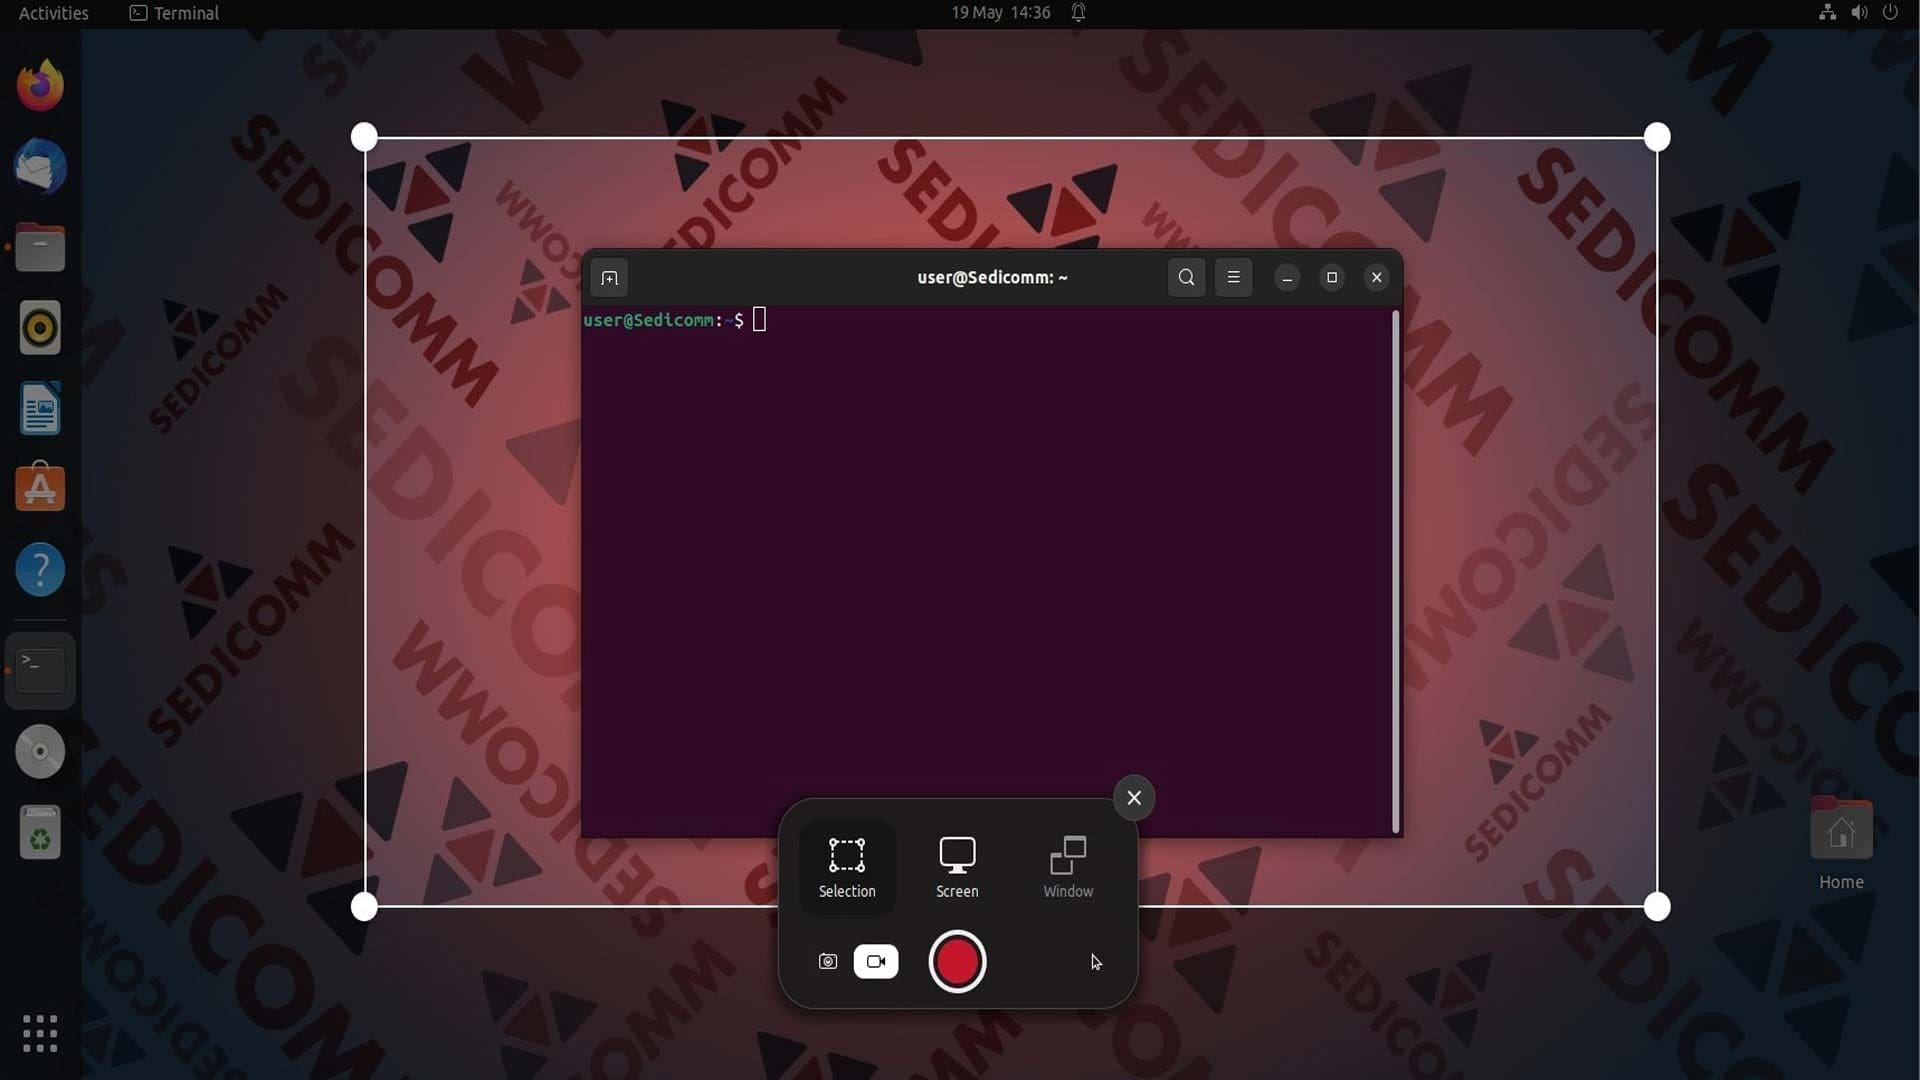Close the screenshot tool panel
Screen dimensions: 1920x1080
pyautogui.click(x=1134, y=798)
